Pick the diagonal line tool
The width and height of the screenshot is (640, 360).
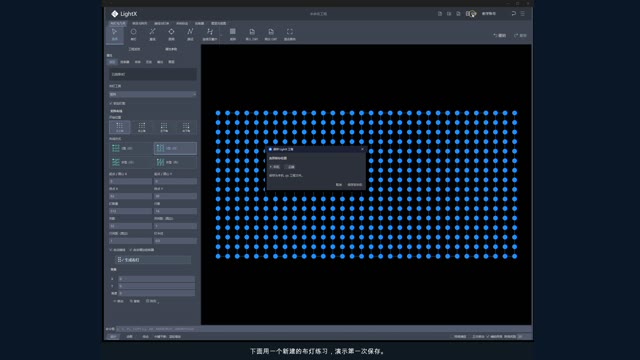[152, 34]
